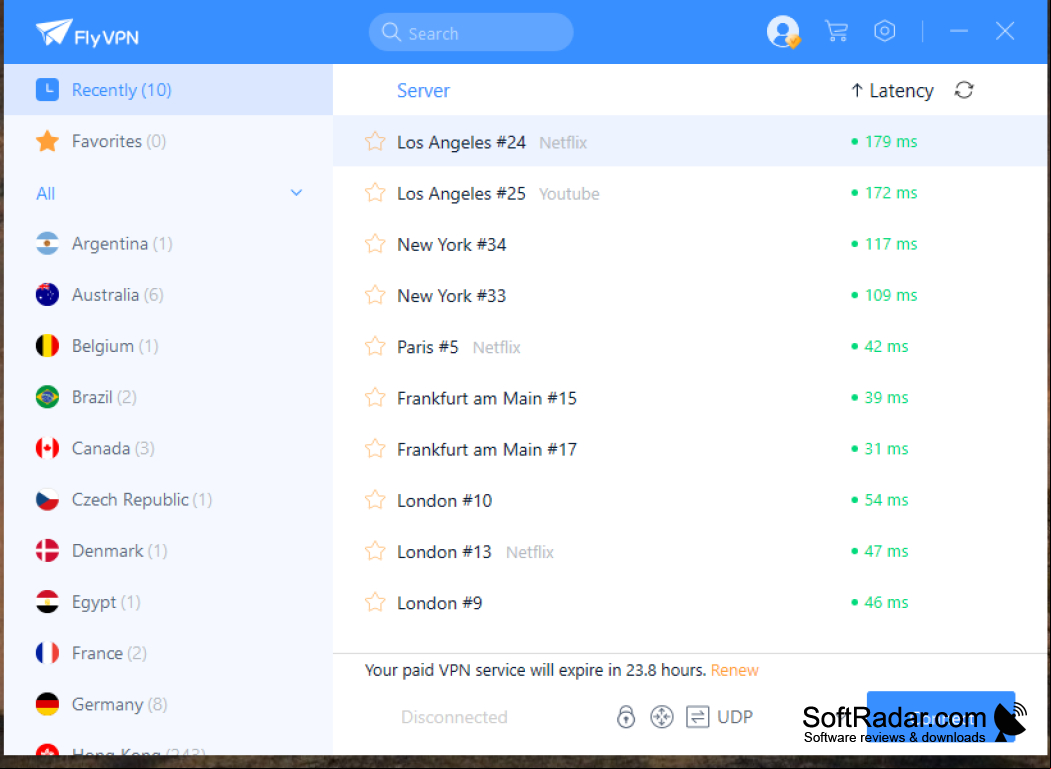The image size is (1051, 769).
Task: Click the lock icon in status bar
Action: click(x=626, y=717)
